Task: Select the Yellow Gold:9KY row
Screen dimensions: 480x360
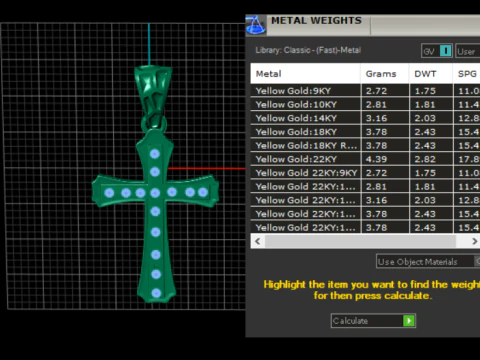Action: click(x=365, y=91)
